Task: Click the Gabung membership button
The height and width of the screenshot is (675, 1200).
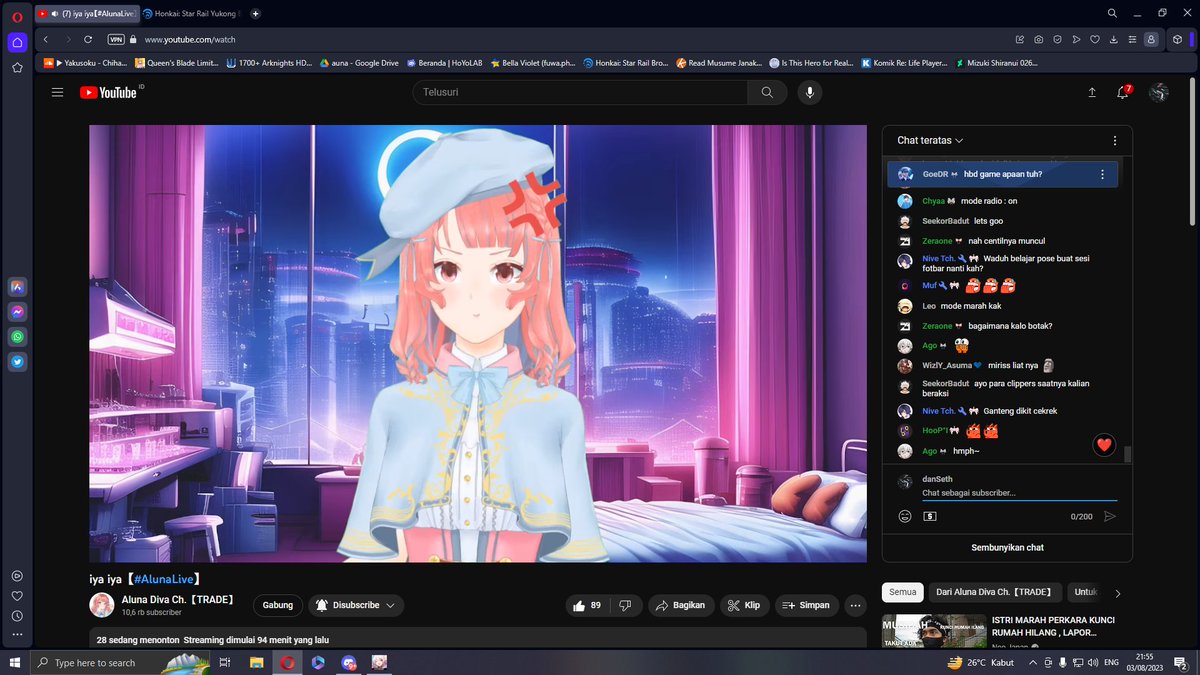Action: pyautogui.click(x=278, y=605)
